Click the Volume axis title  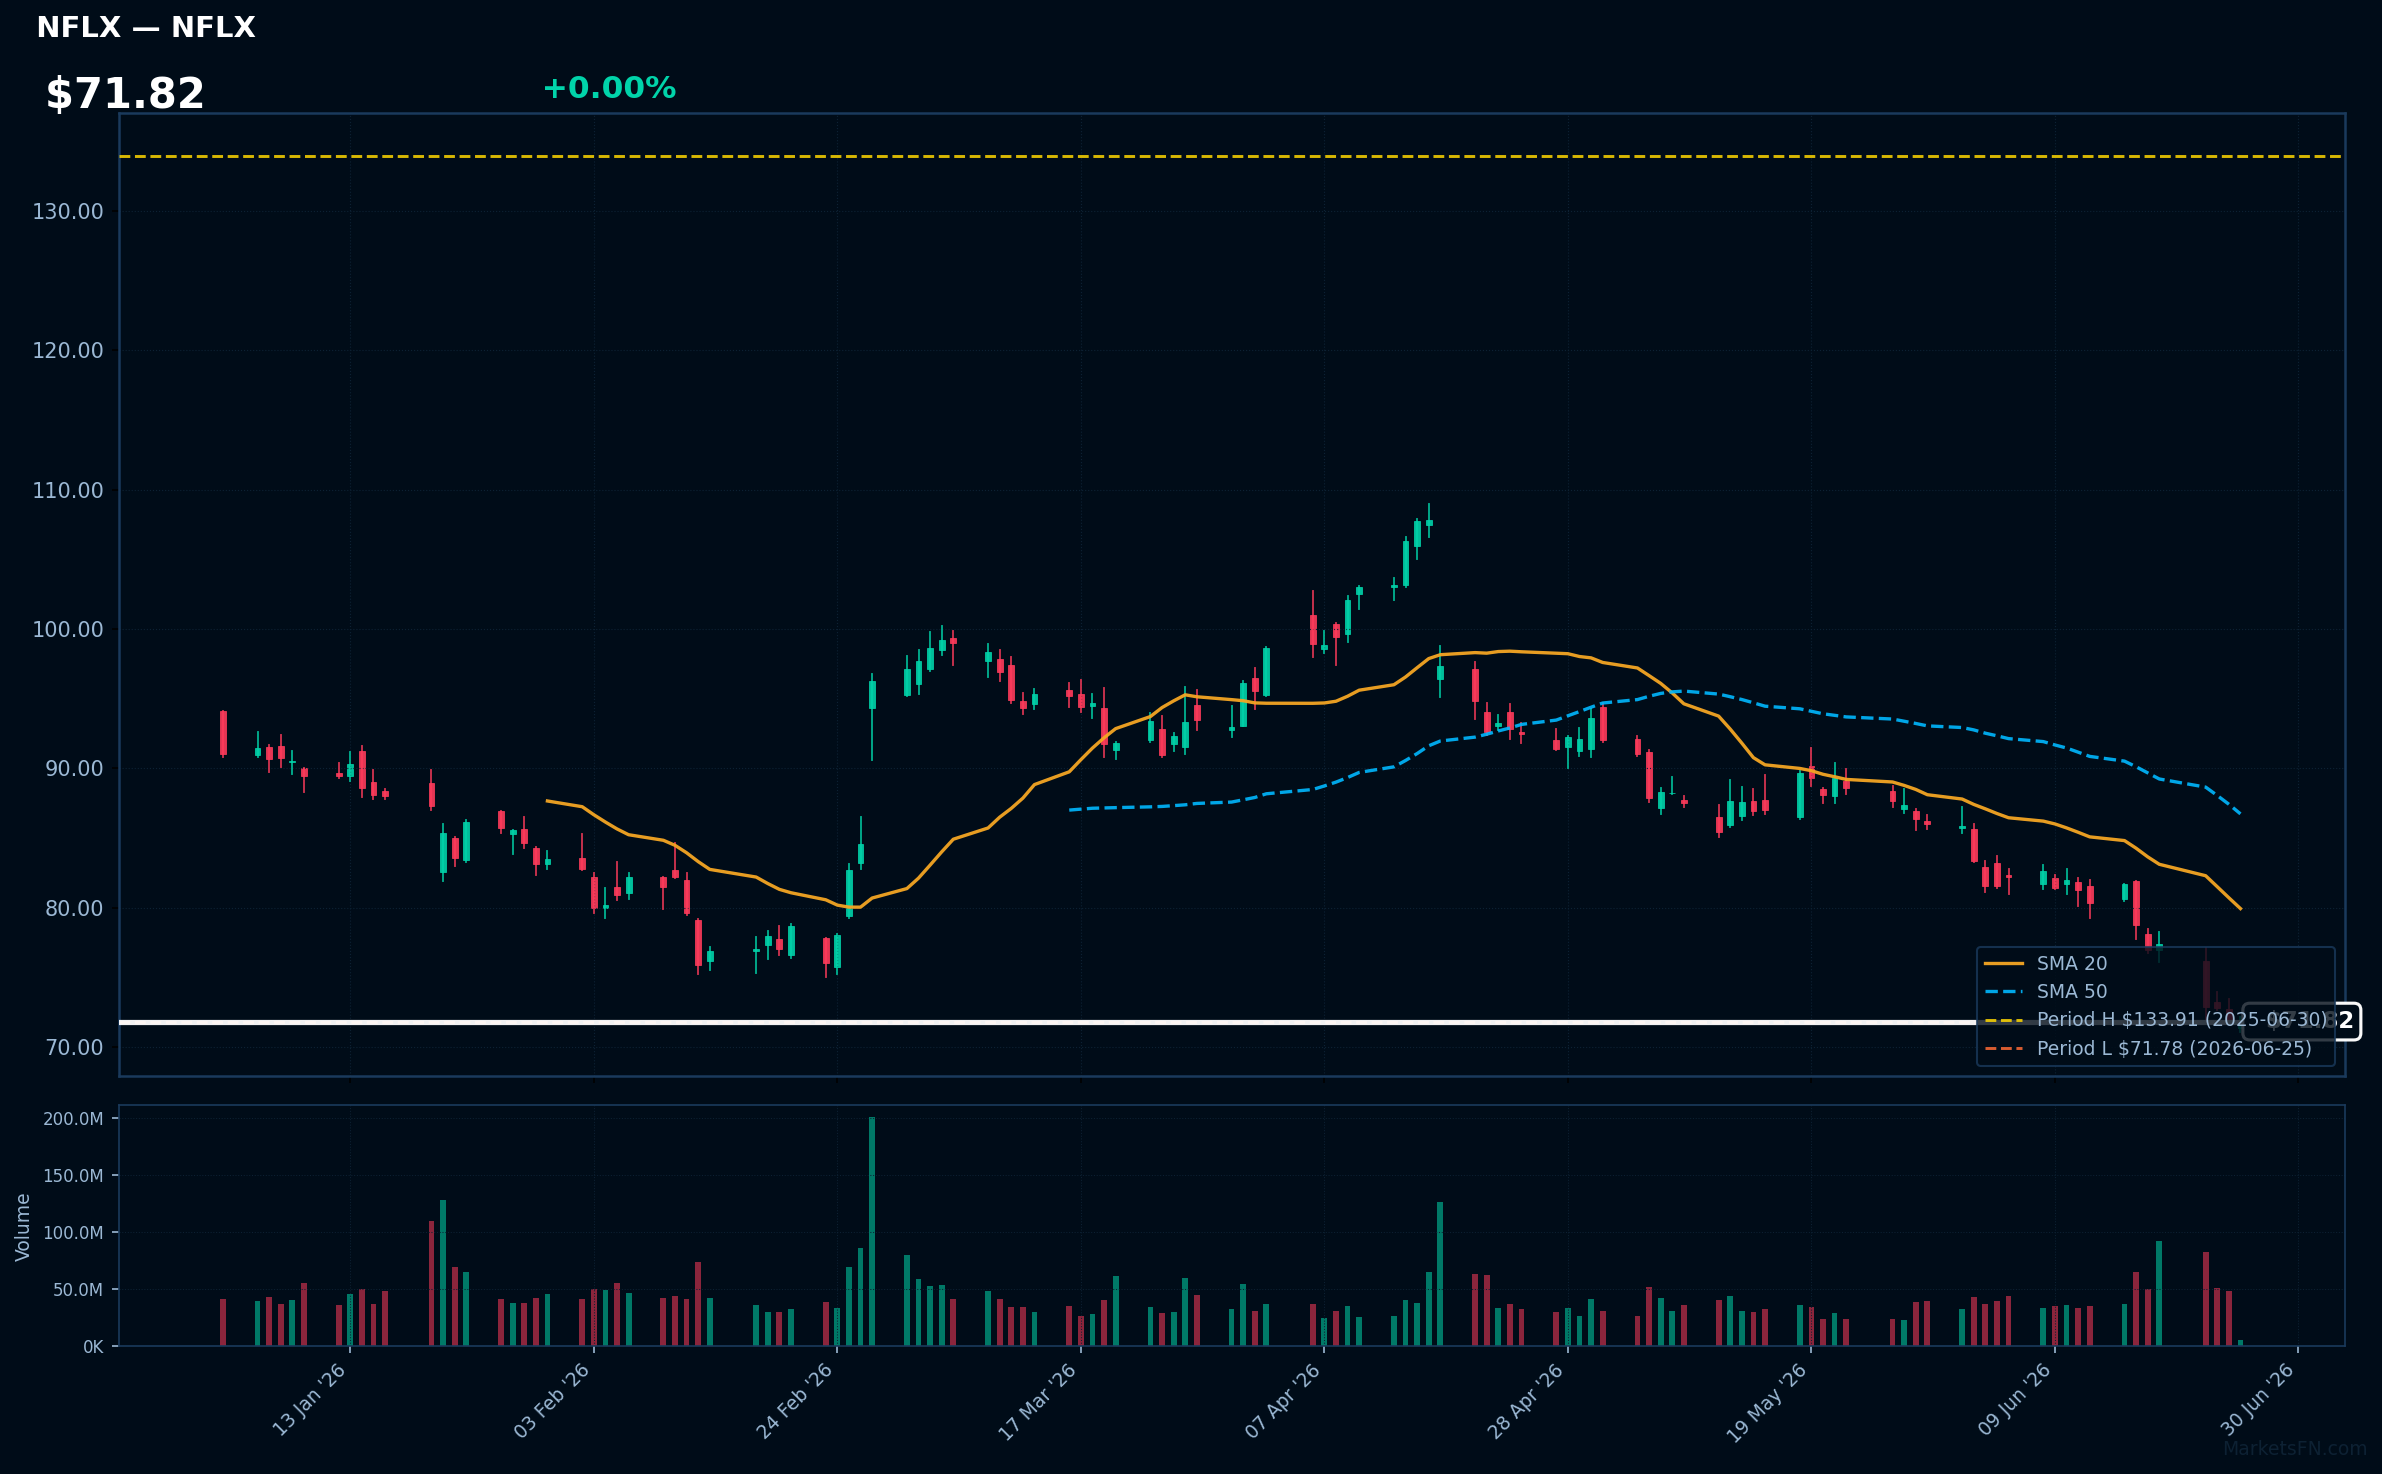pos(23,1227)
